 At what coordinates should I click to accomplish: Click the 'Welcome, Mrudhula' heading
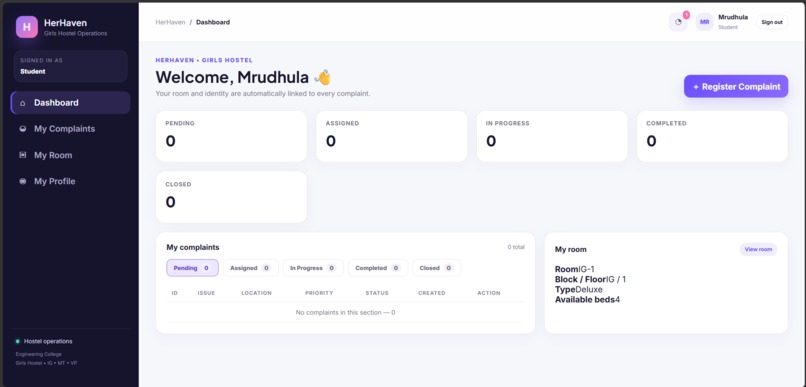244,78
